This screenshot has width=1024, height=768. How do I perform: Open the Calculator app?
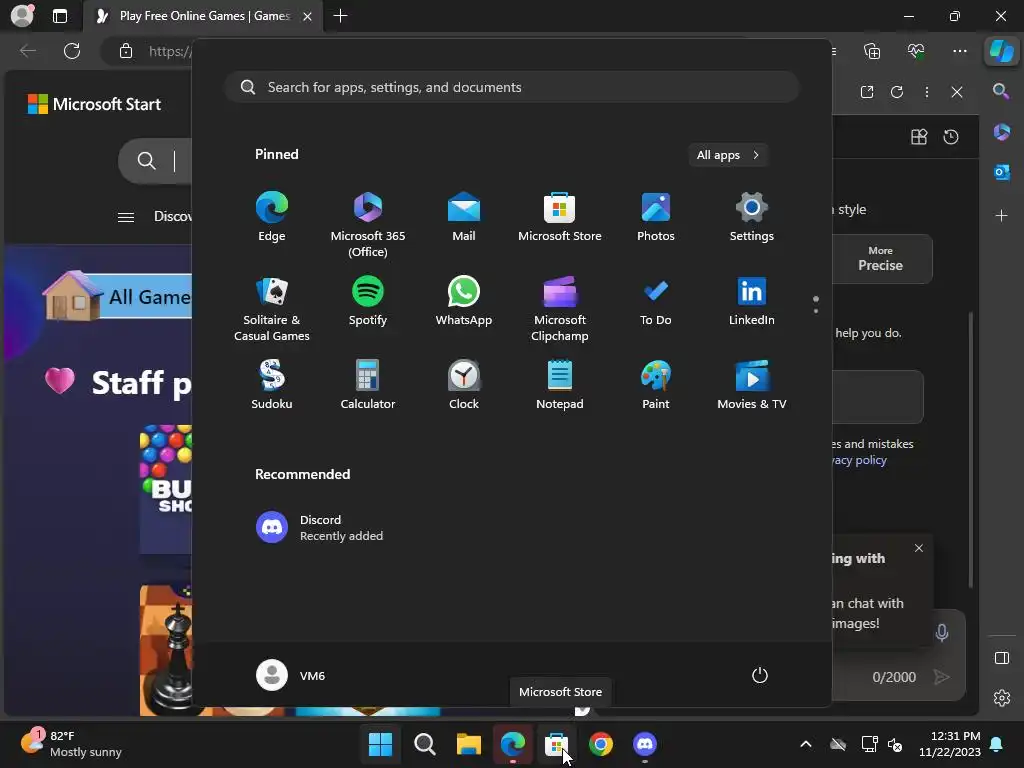click(368, 385)
